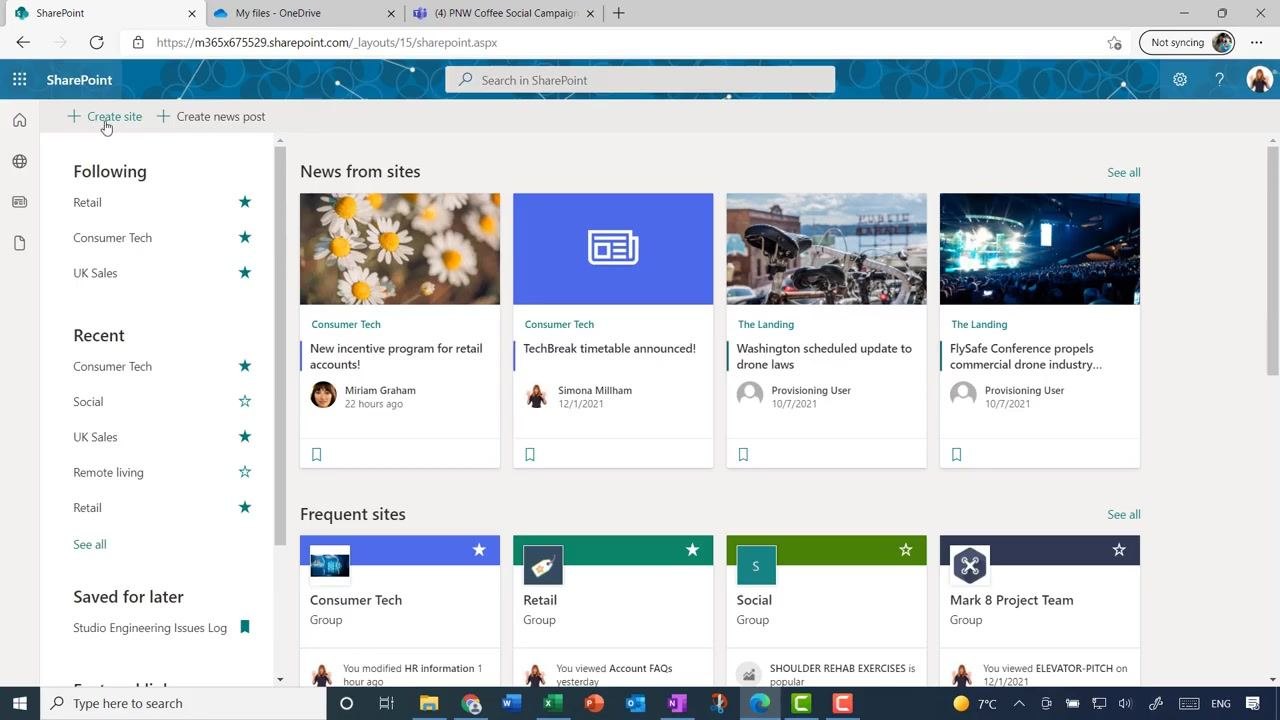Switch to PNW Coffee Social Campaign tab
The image size is (1280, 720).
tap(505, 13)
